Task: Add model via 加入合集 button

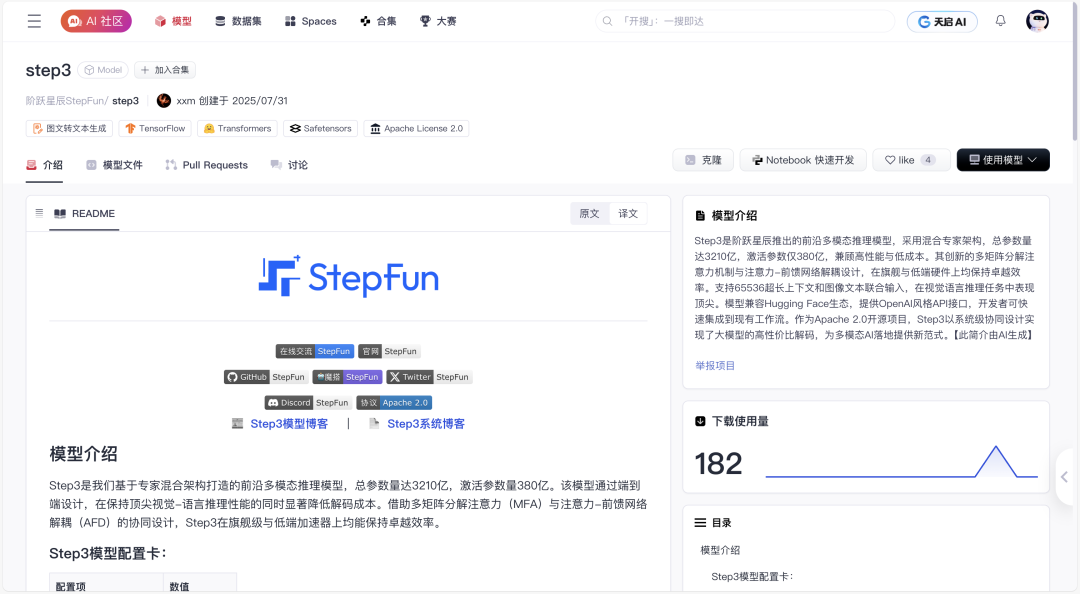Action: (x=165, y=70)
